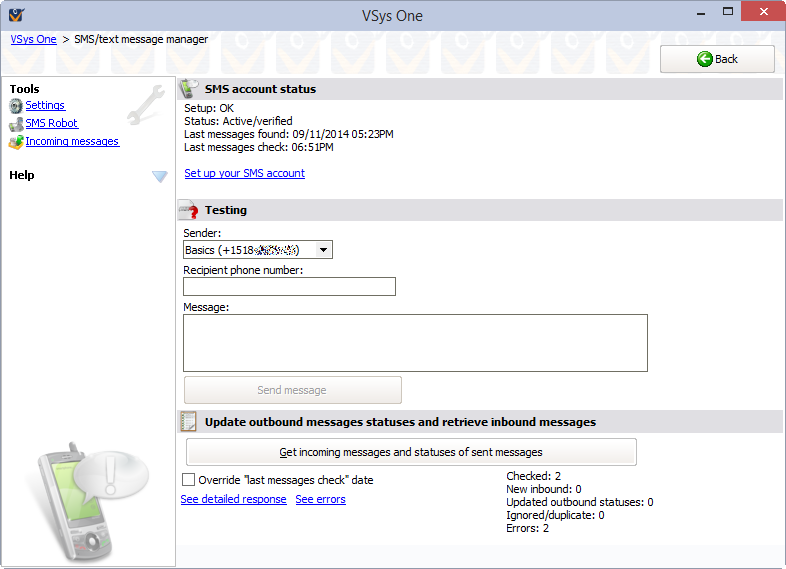This screenshot has height=569, width=786.
Task: Focus the Recipient phone number field
Action: pyautogui.click(x=289, y=287)
